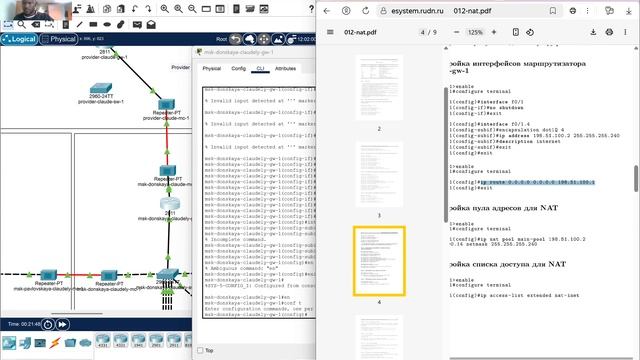The width and height of the screenshot is (640, 360).
Task: Click the New Cluster cloud icon
Action: click(x=249, y=39)
